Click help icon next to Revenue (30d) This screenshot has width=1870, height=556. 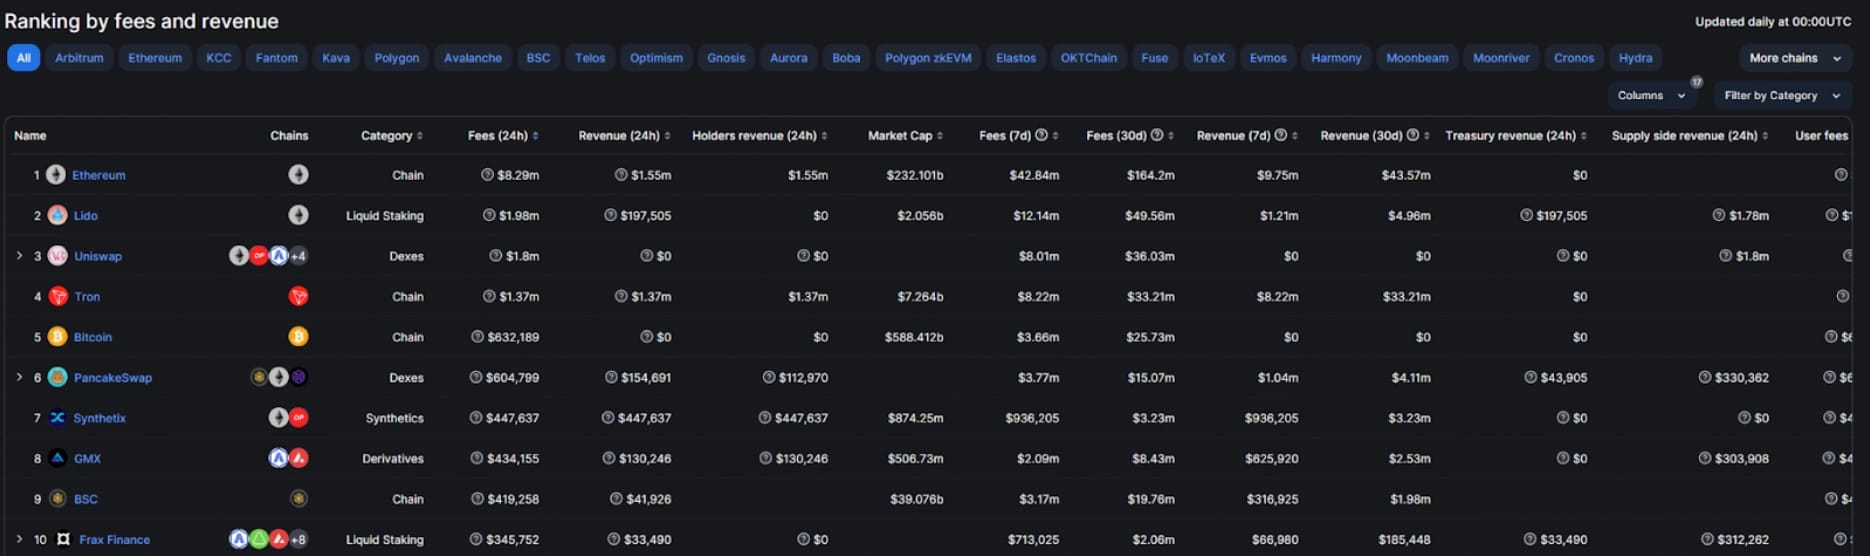[x=1413, y=135]
